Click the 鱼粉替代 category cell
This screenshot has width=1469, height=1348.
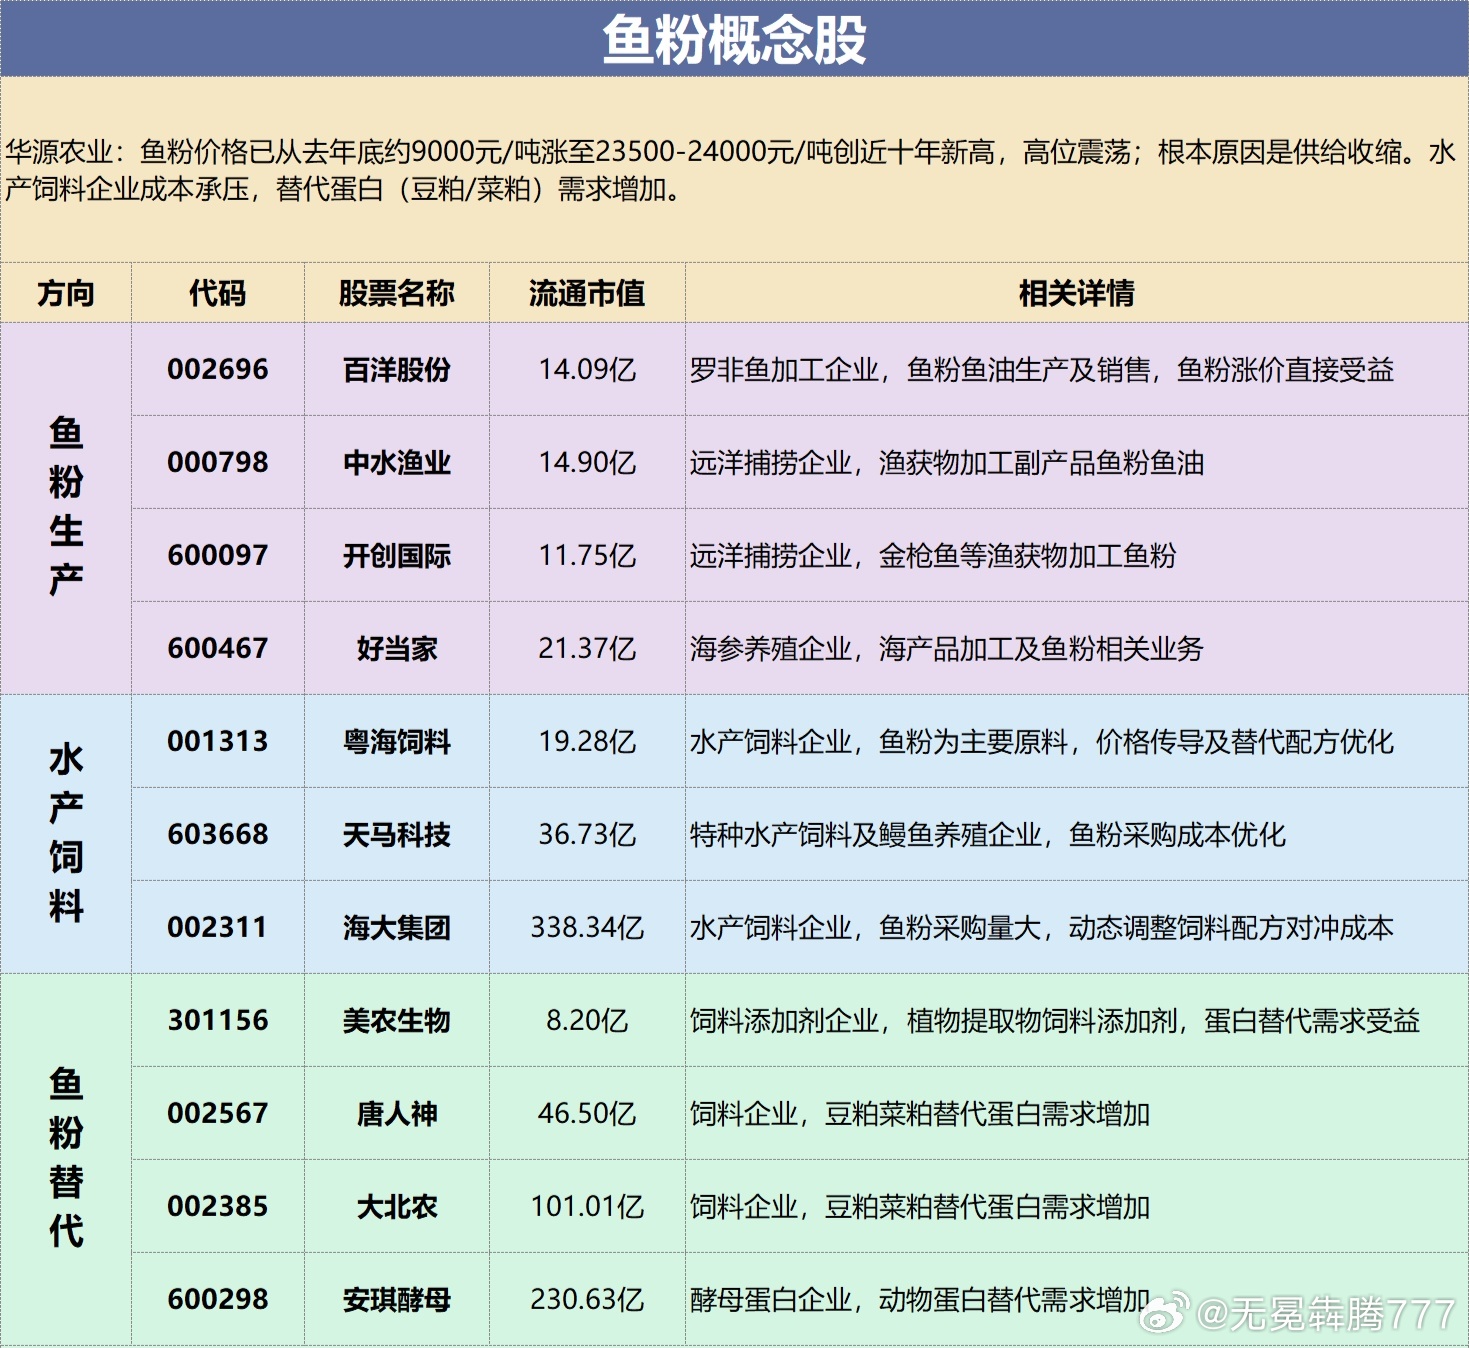coord(66,1159)
